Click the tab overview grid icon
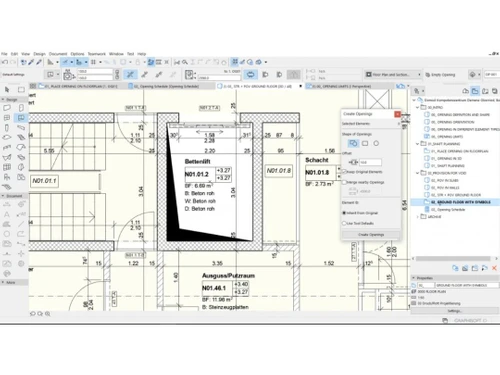 point(33,86)
